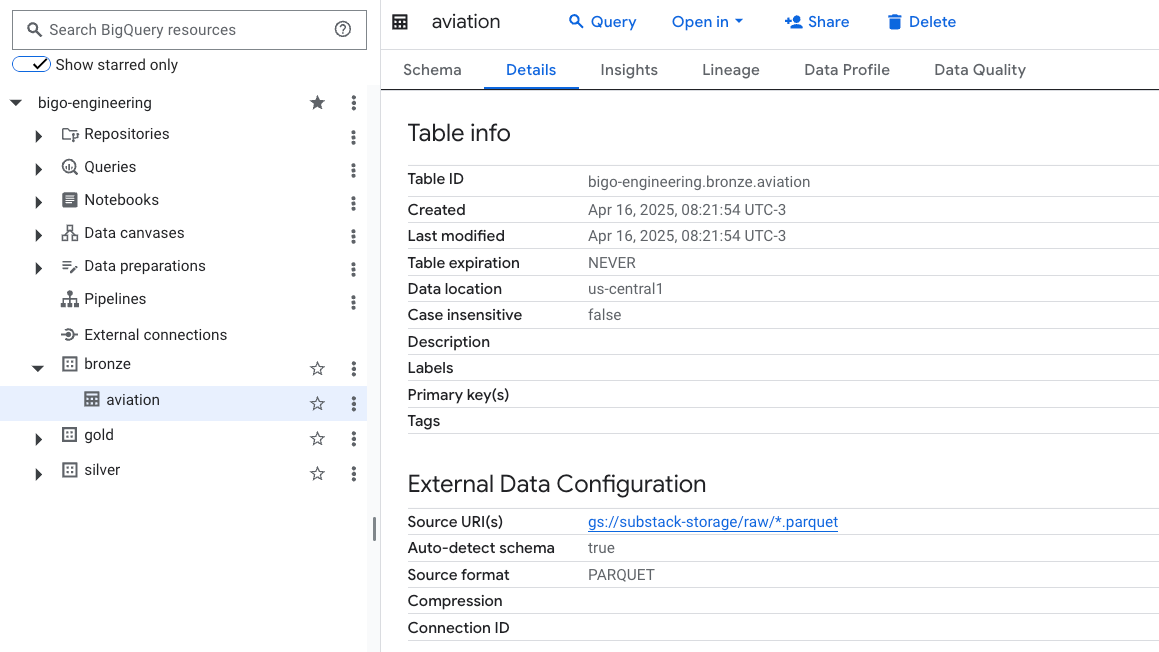1159x652 pixels.
Task: Open the Data Quality tab
Action: point(980,70)
